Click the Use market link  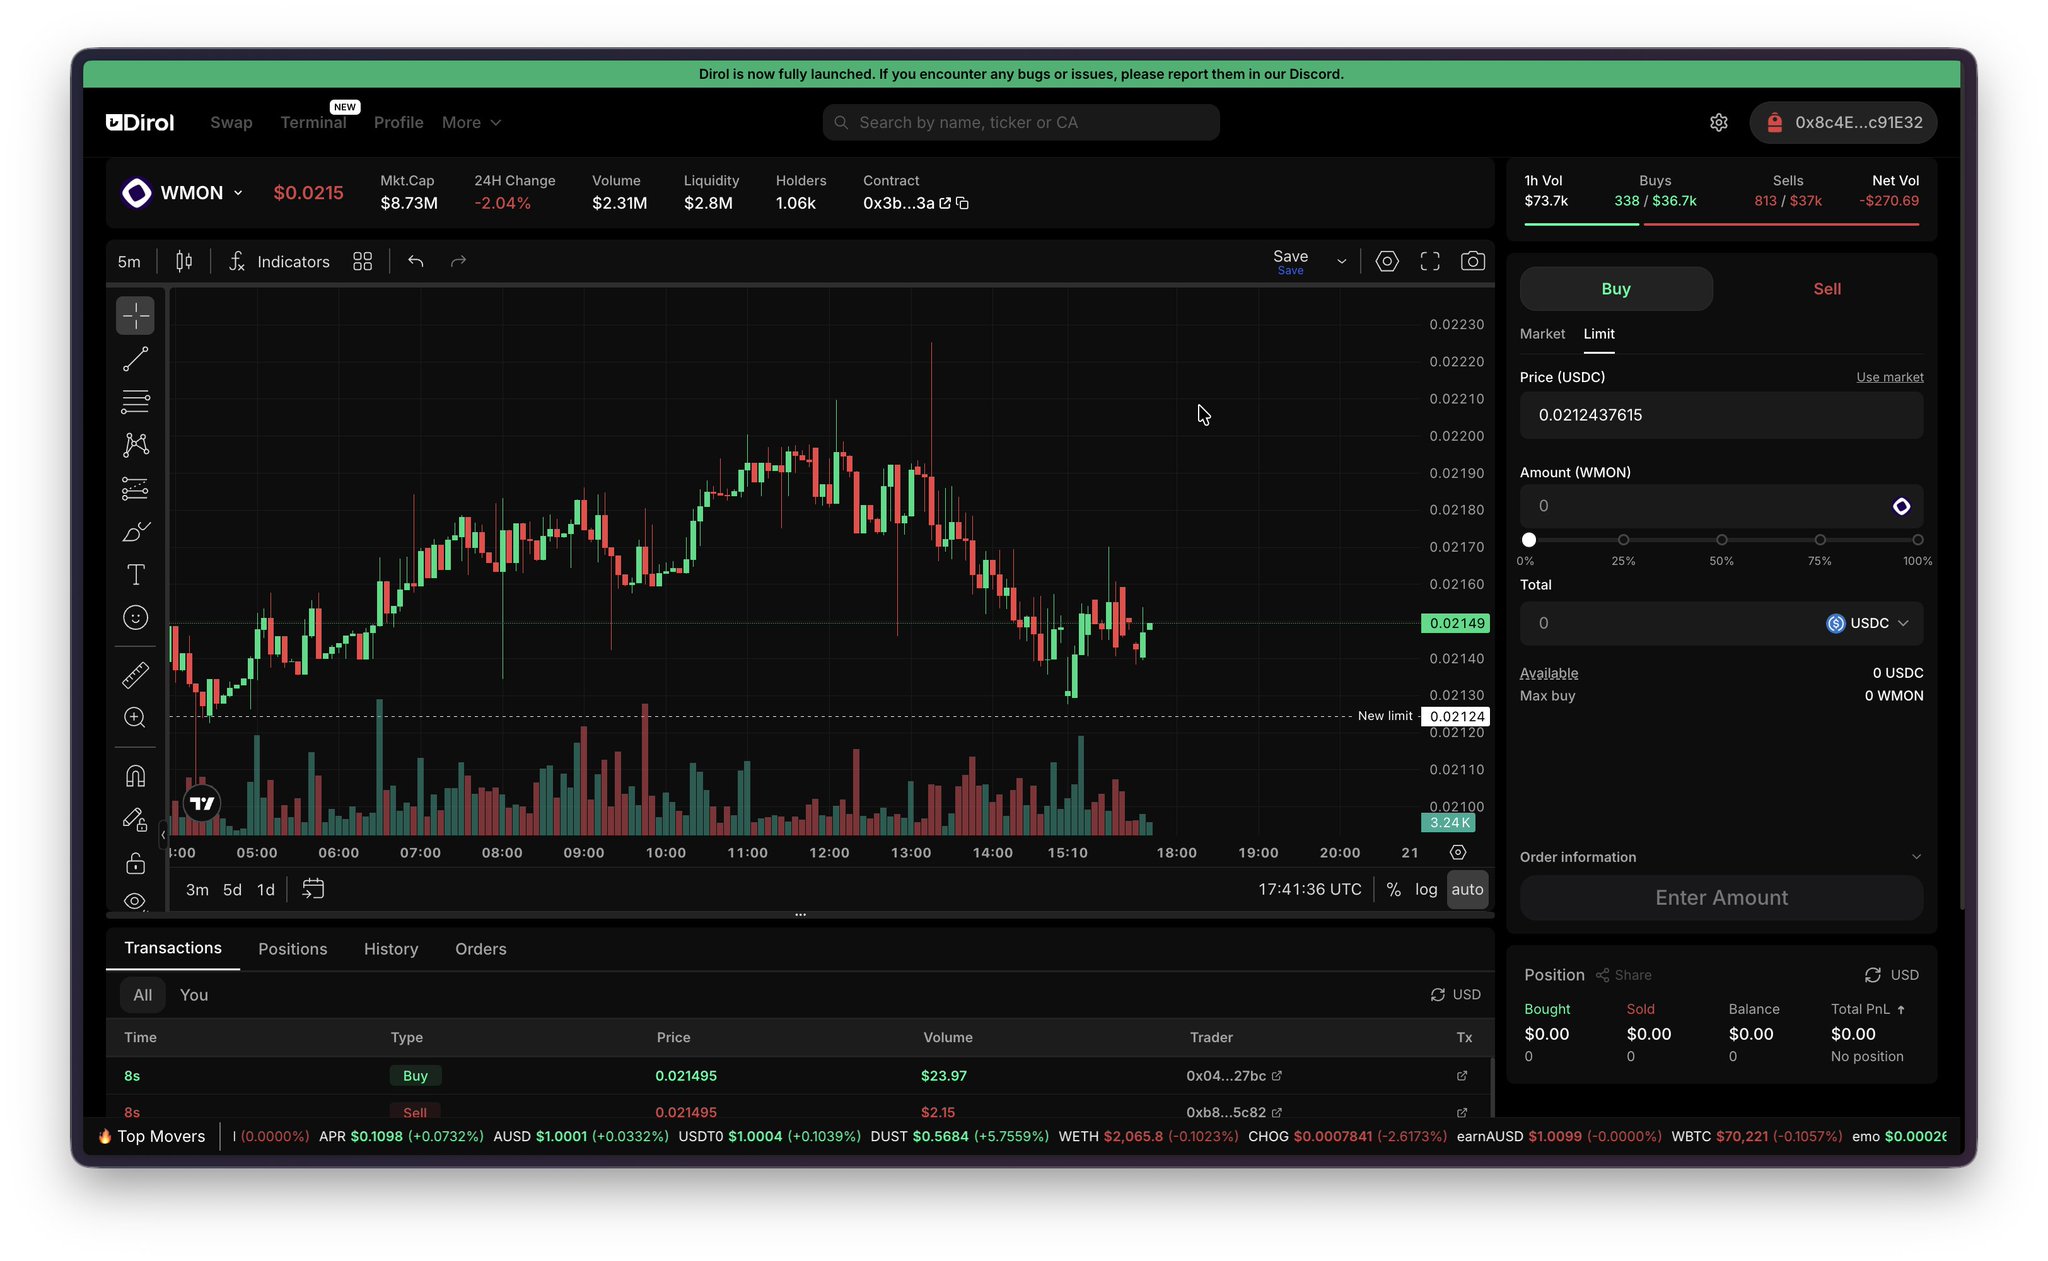click(x=1889, y=377)
